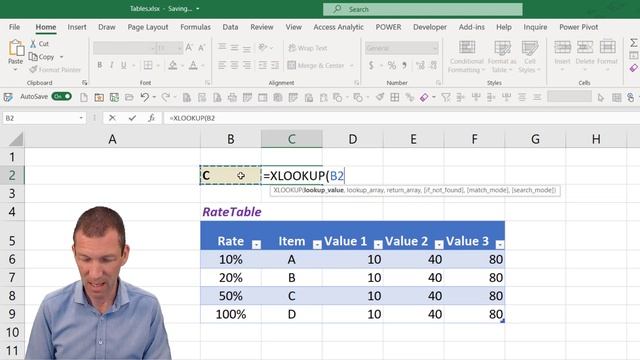Click the New blank file icon in quick toolbar
This screenshot has width=640, height=360.
click(84, 98)
